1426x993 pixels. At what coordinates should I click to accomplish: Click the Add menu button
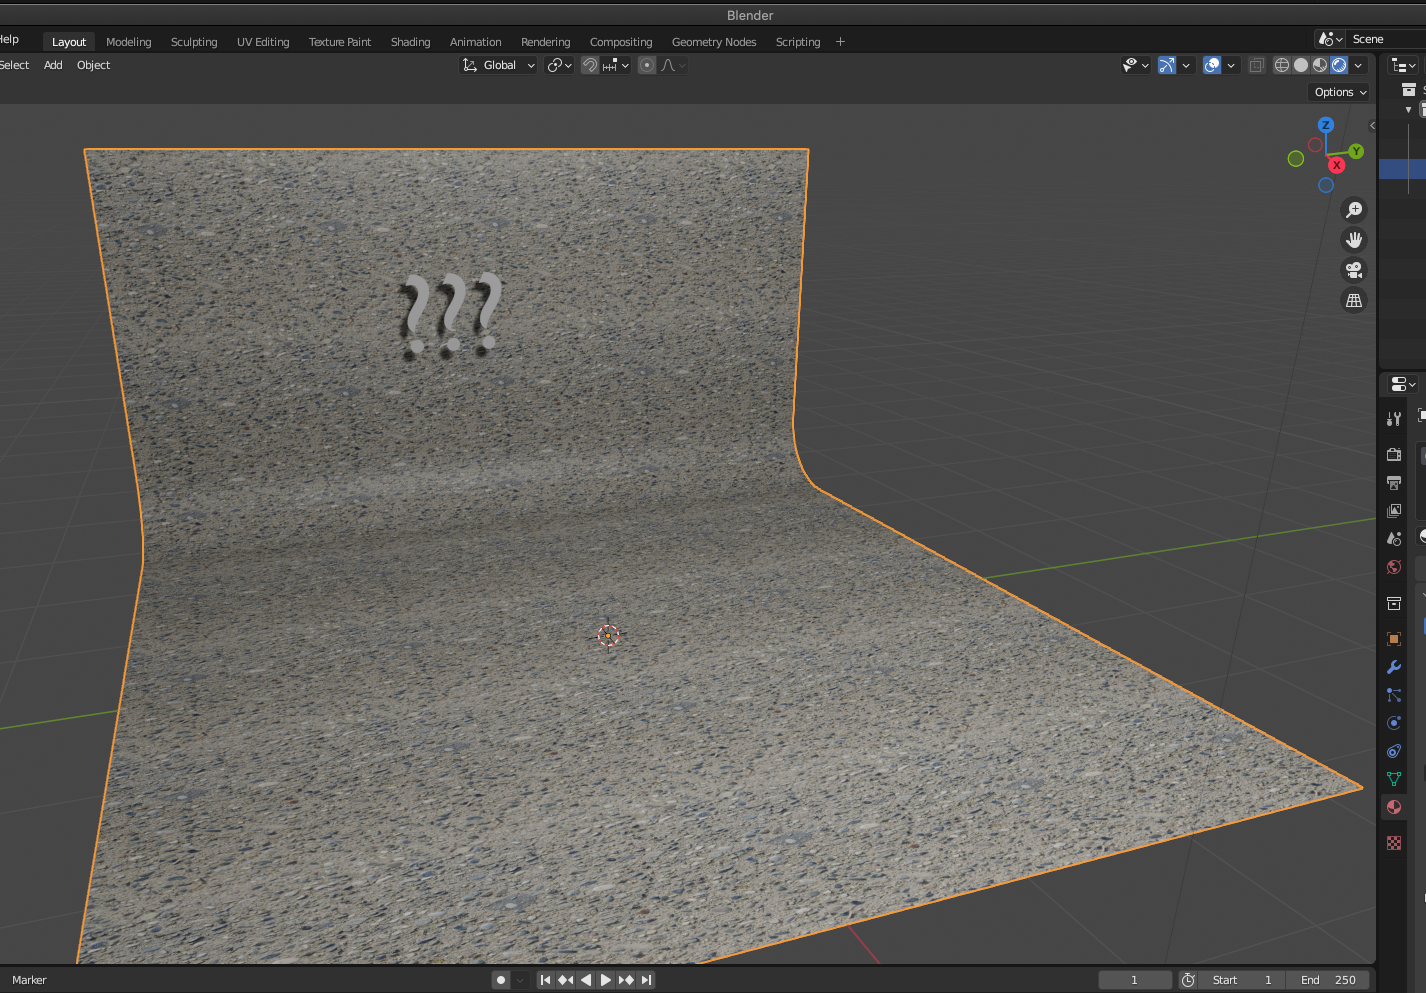pyautogui.click(x=53, y=65)
